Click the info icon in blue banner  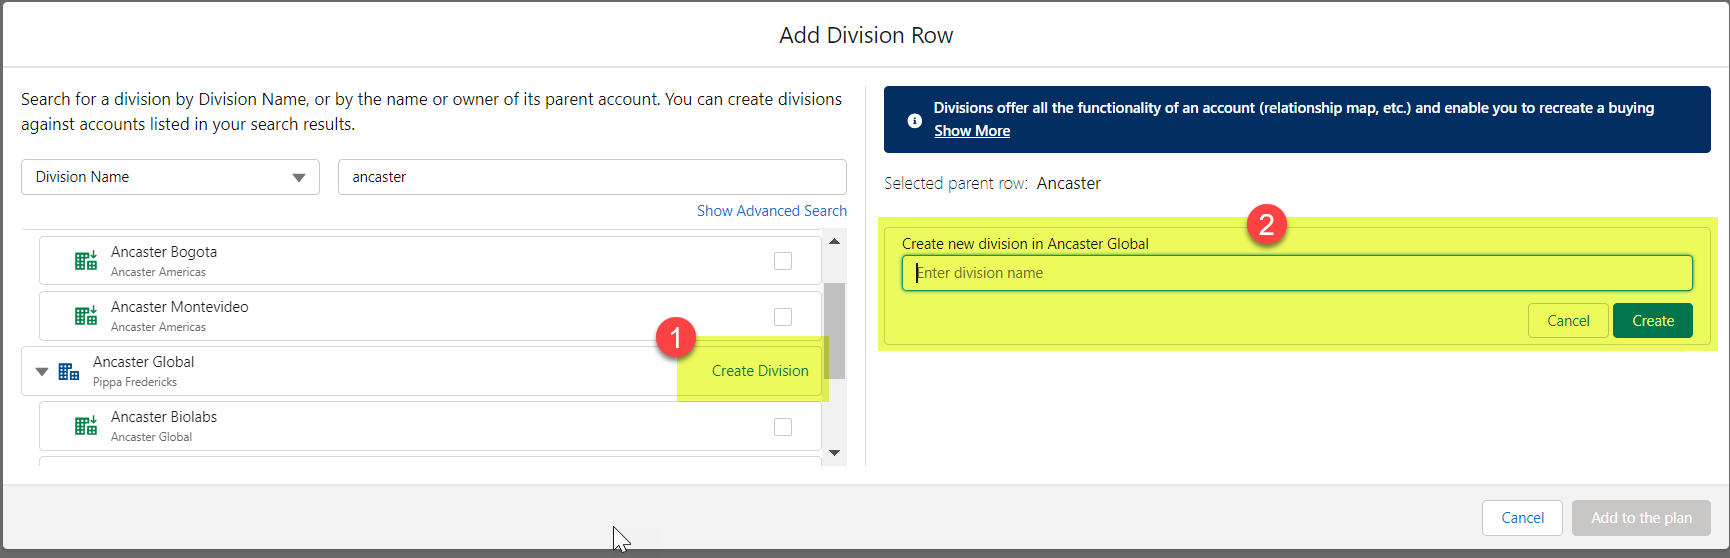tap(914, 120)
